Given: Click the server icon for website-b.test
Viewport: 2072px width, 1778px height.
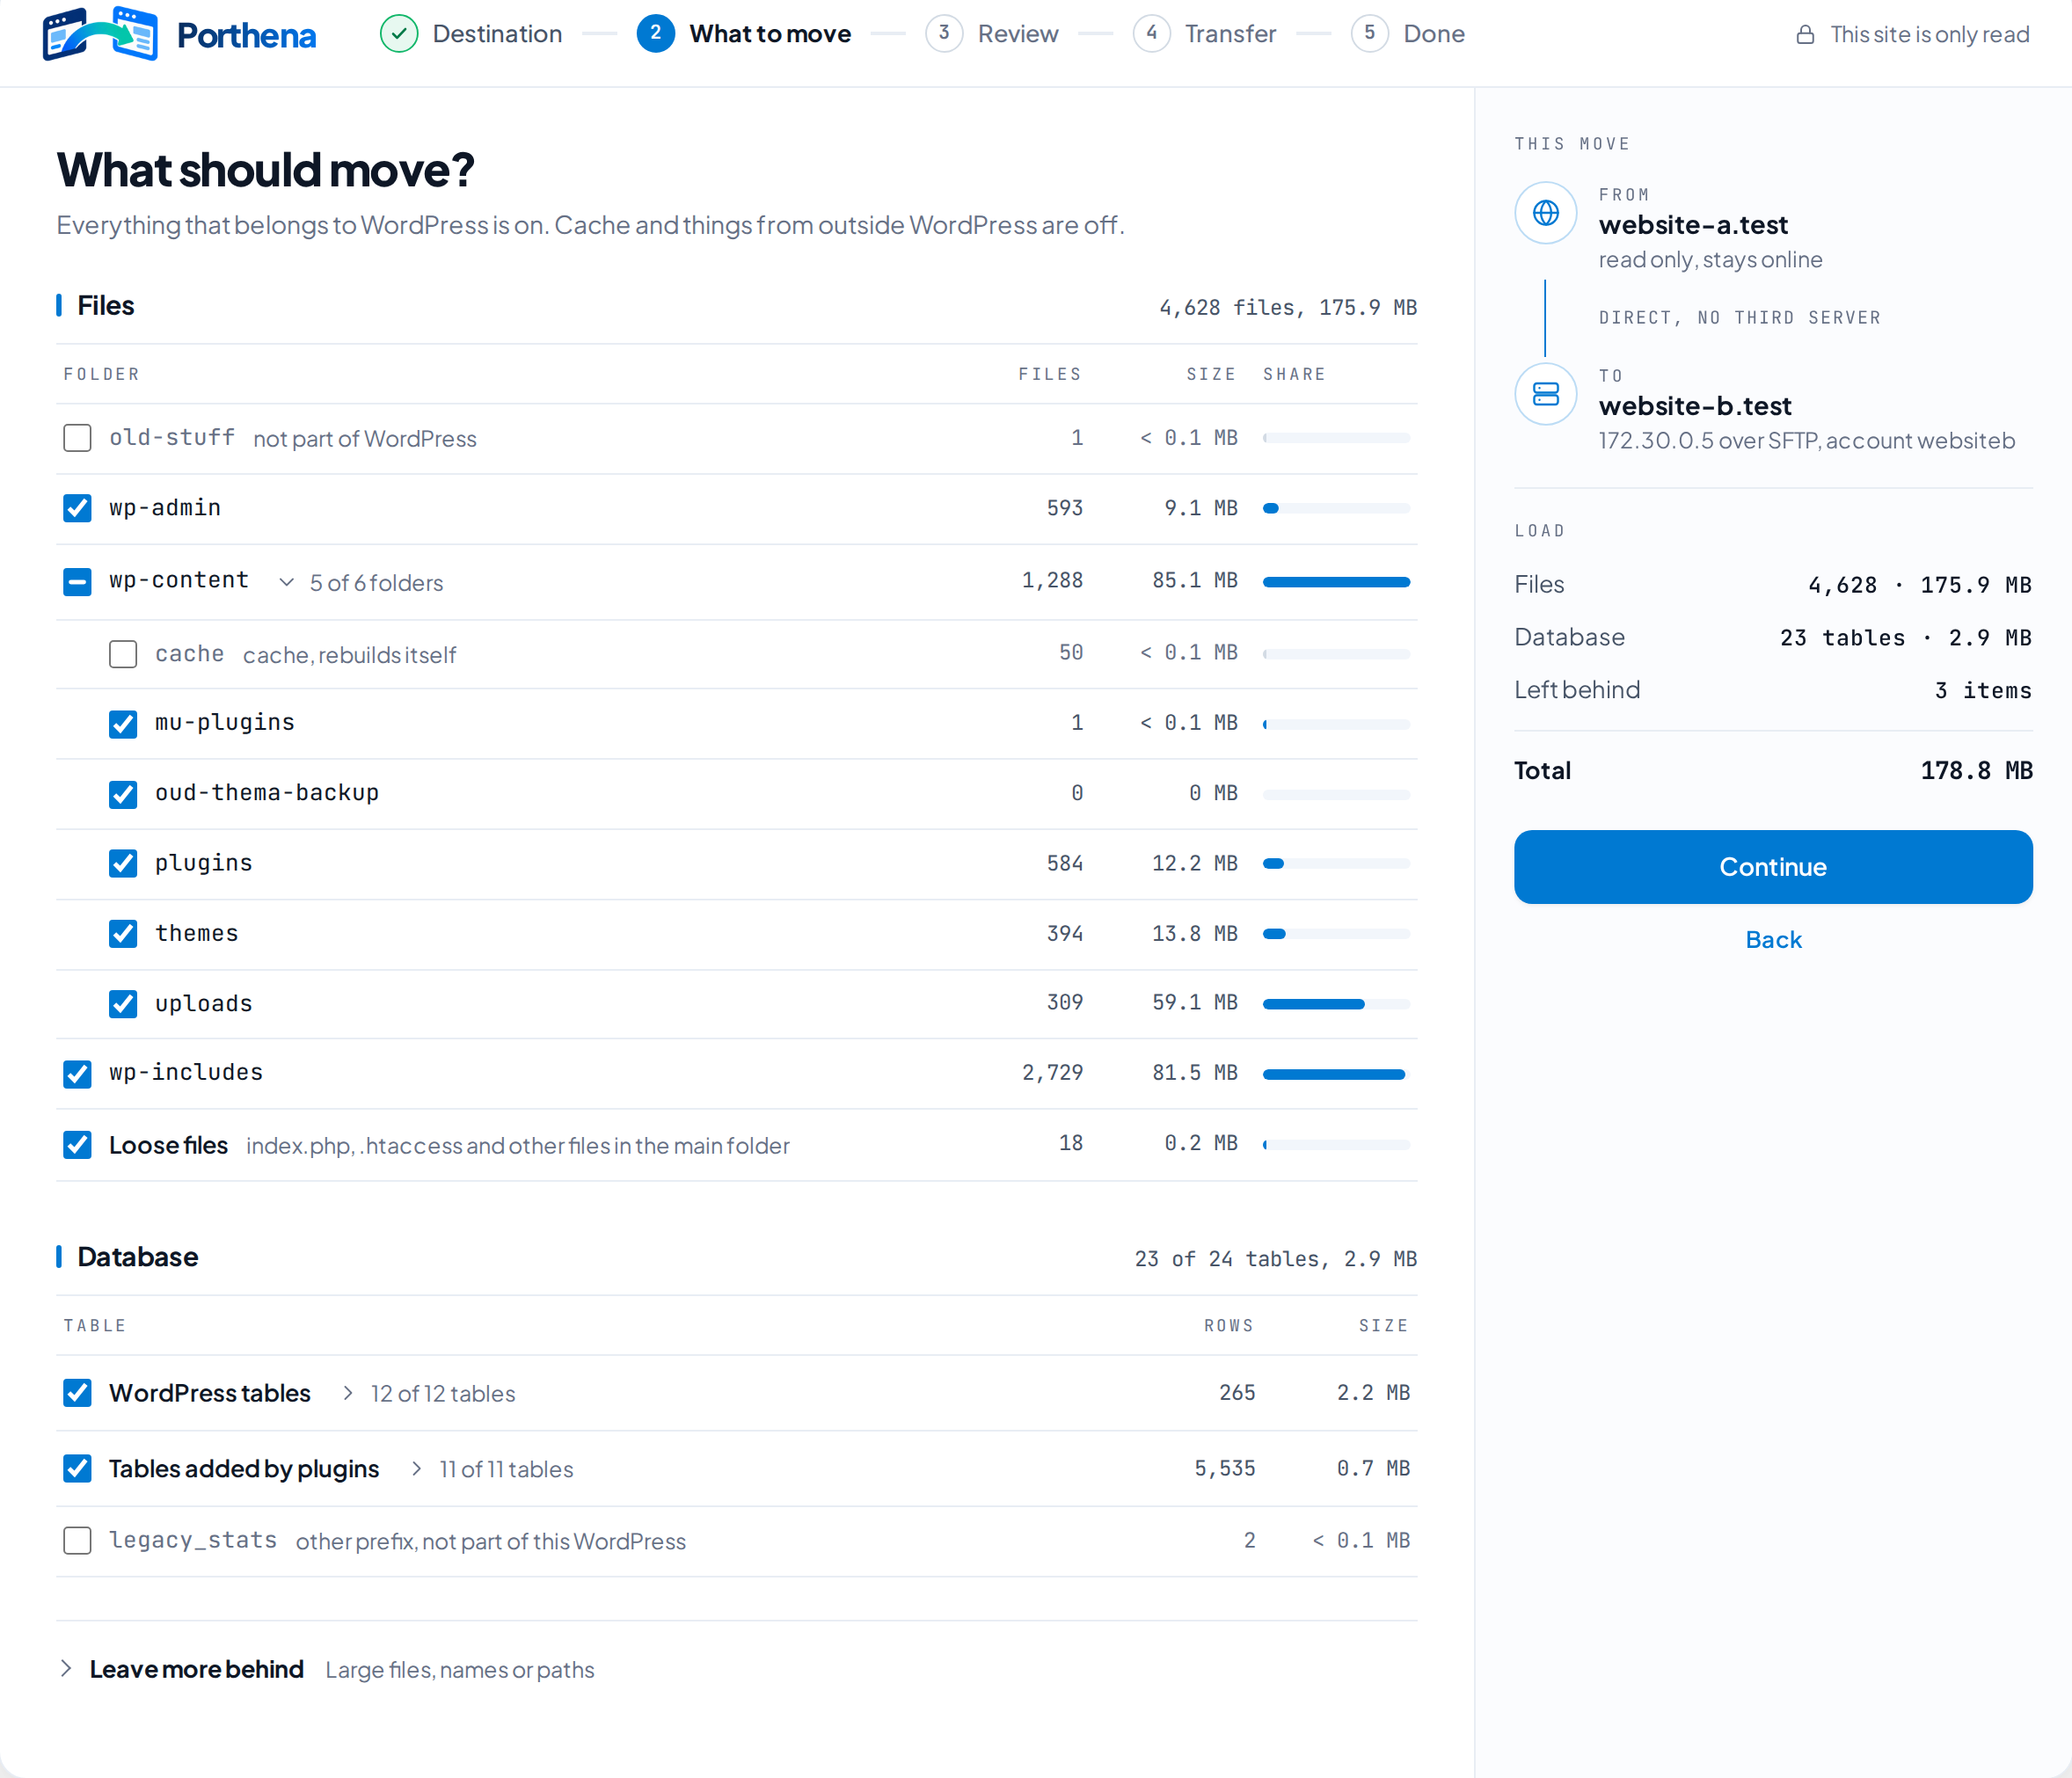Looking at the screenshot, I should tap(1546, 394).
